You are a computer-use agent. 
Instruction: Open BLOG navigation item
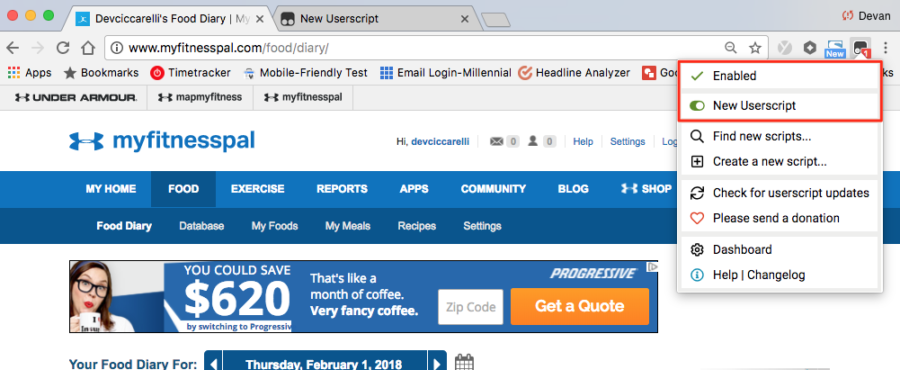pyautogui.click(x=573, y=189)
